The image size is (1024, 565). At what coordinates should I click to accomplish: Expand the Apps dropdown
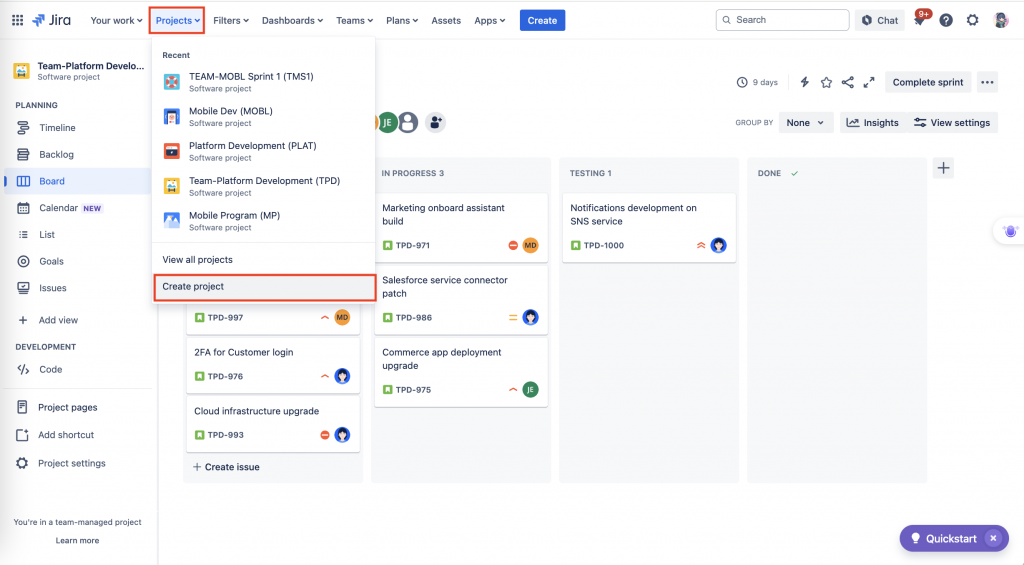(x=489, y=20)
